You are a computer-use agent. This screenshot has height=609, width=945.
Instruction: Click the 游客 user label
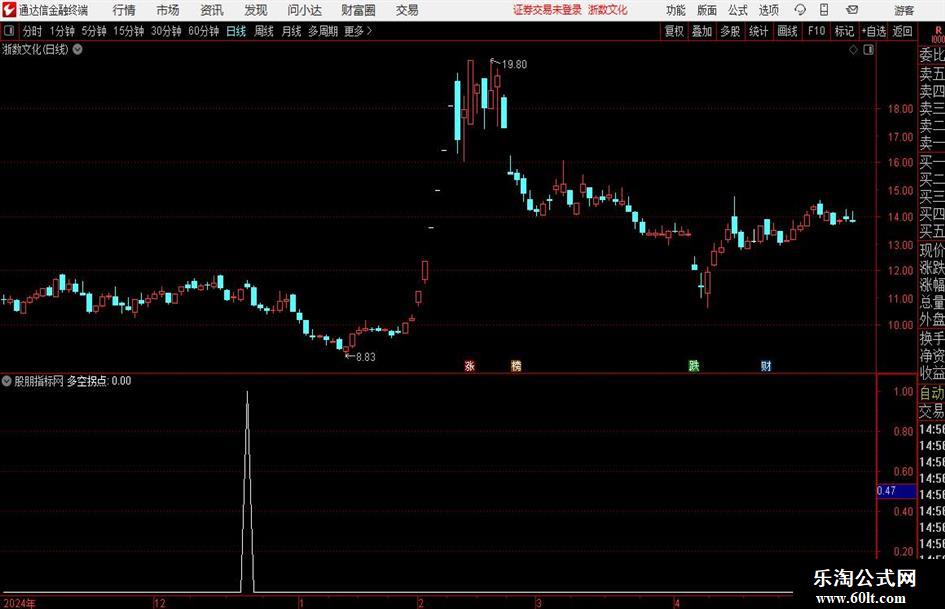point(904,10)
